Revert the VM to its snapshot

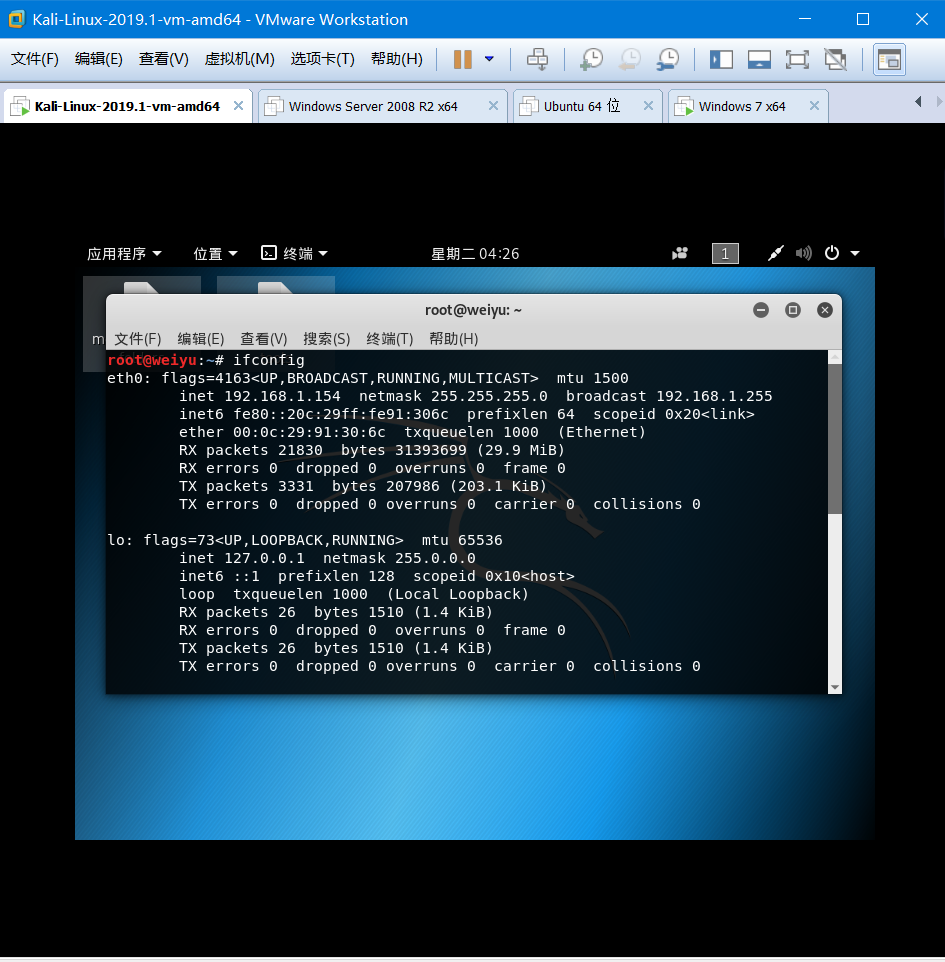click(630, 60)
